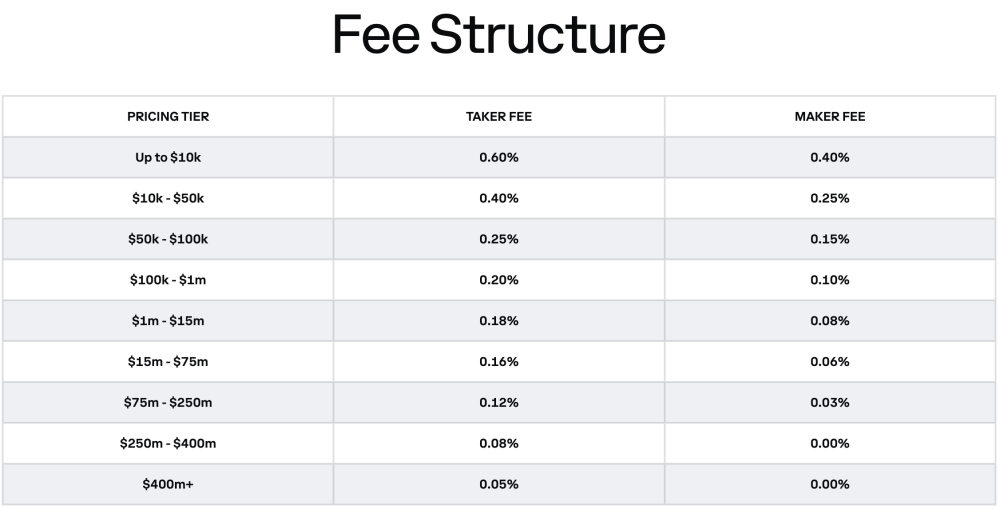Screen dimensions: 1000x509
Task: Select the 0.12% taker fee value
Action: [x=499, y=402]
